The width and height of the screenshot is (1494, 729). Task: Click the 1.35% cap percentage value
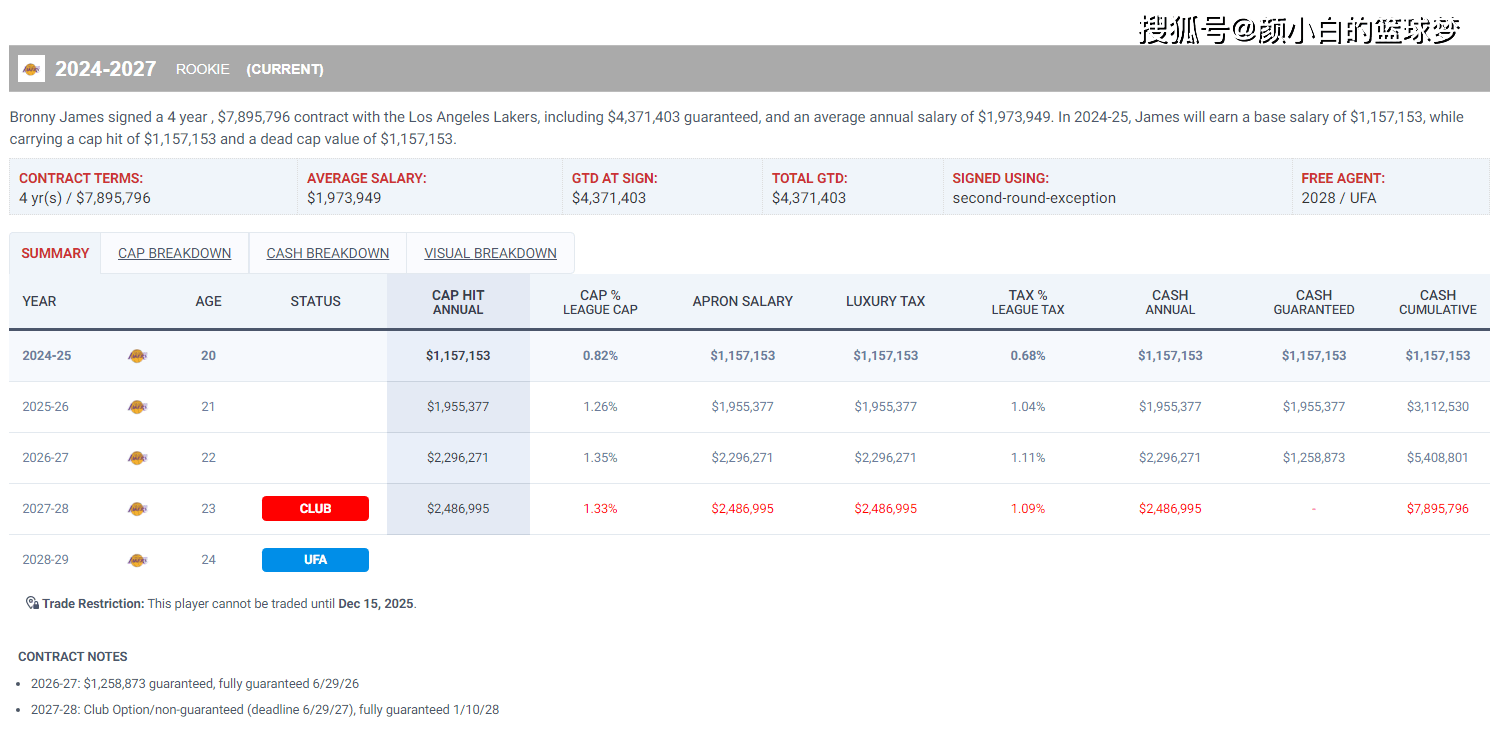600,458
